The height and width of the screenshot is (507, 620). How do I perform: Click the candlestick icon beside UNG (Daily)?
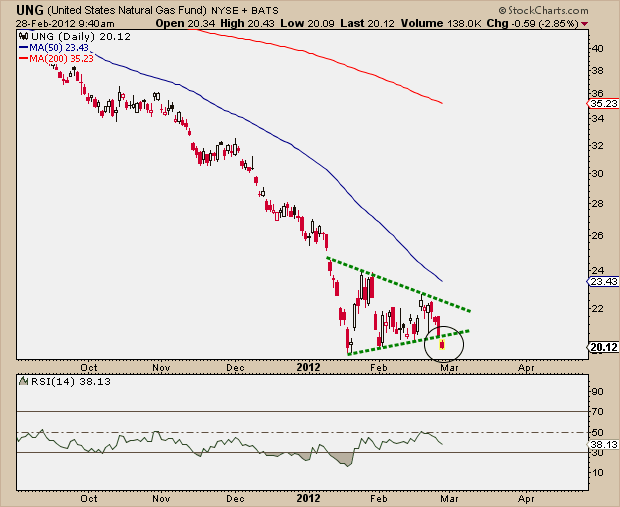(x=23, y=37)
